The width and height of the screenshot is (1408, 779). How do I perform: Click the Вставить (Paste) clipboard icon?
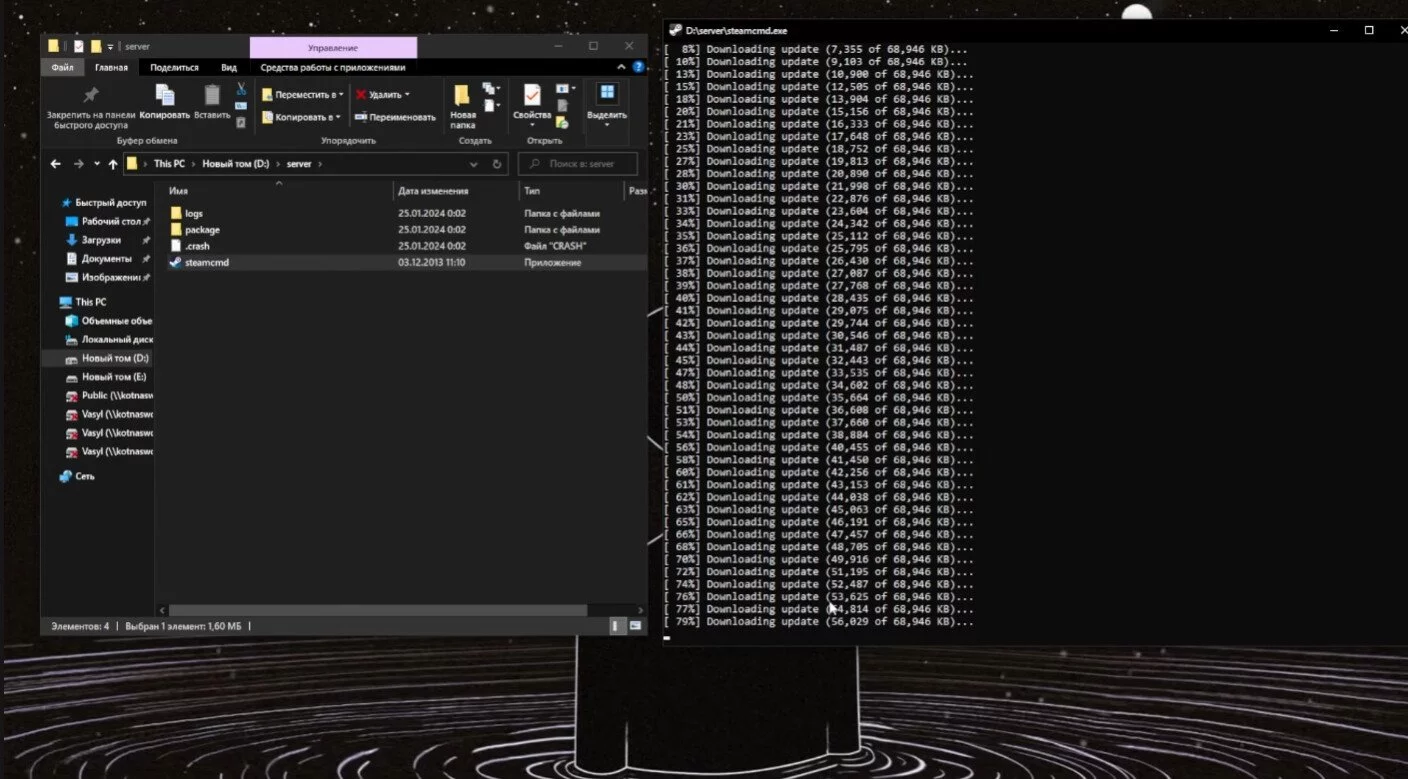click(212, 96)
